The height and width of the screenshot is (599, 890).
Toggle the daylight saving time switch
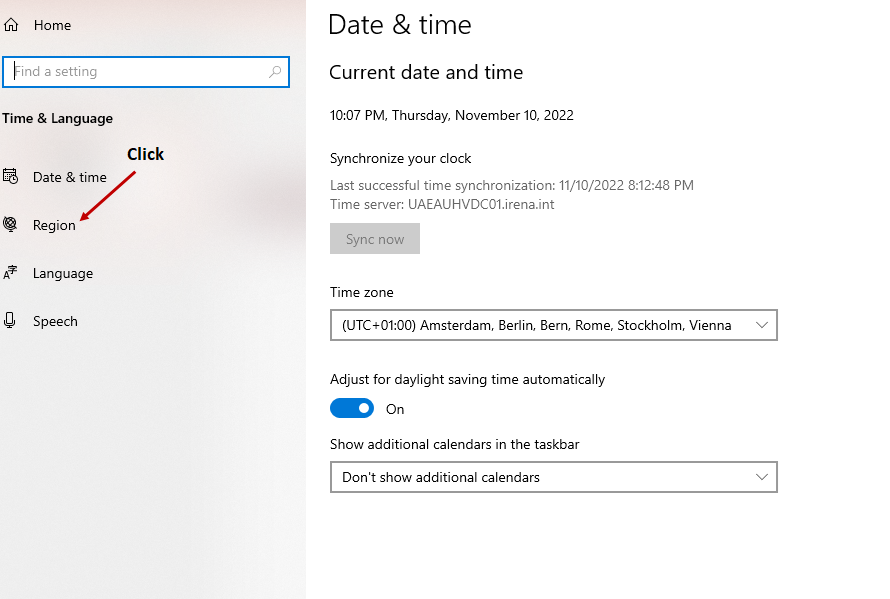click(x=352, y=408)
